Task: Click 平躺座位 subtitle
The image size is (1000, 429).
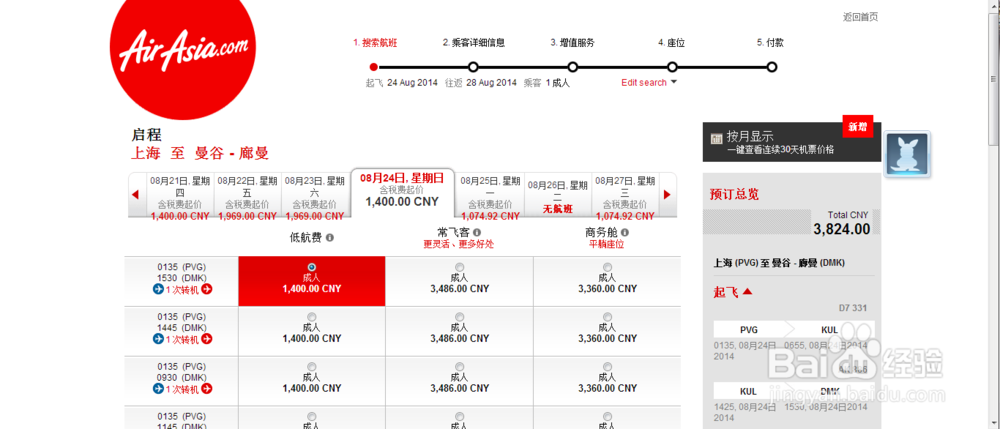Action: [x=606, y=244]
